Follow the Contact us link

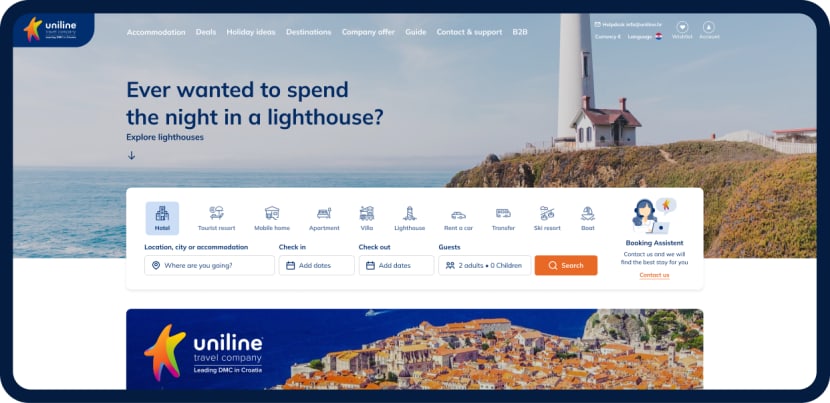pos(654,275)
